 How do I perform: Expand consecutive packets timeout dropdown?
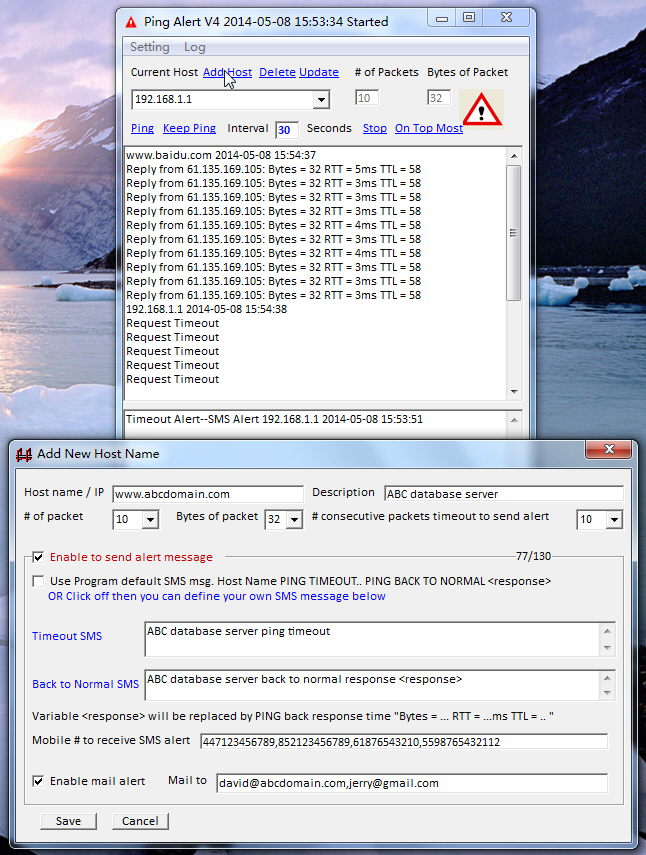coord(614,520)
